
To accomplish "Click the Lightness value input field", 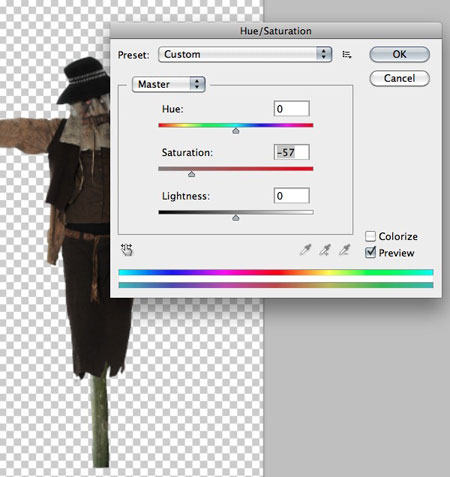I will [x=292, y=196].
